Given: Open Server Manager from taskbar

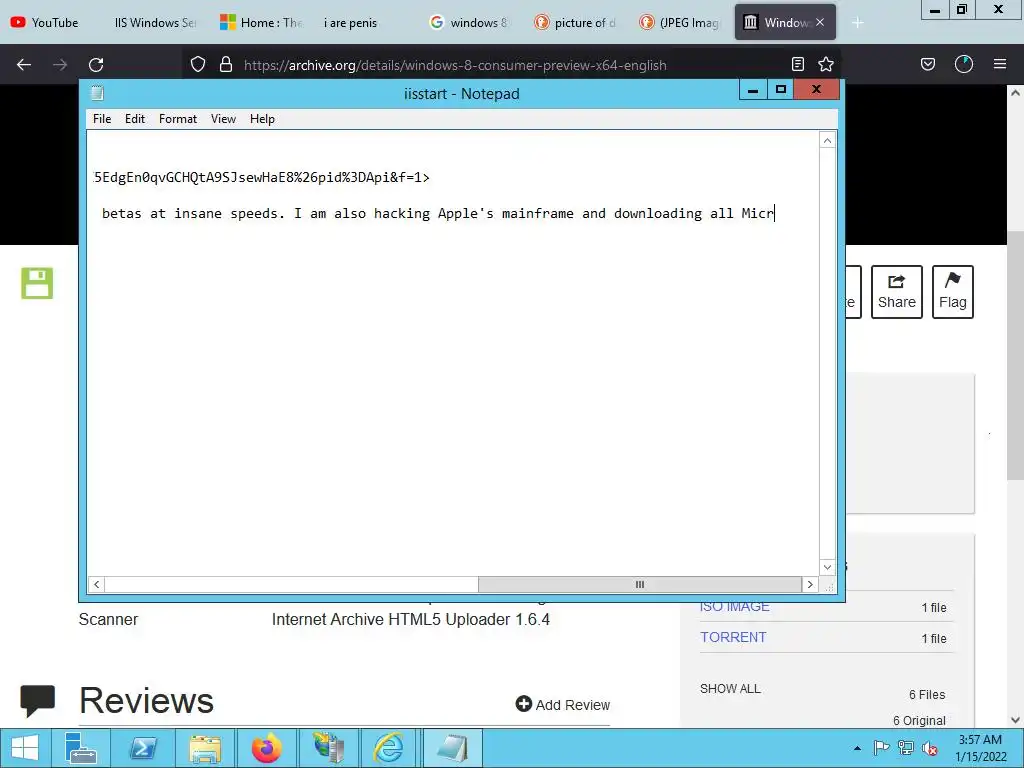Looking at the screenshot, I should tap(81, 748).
